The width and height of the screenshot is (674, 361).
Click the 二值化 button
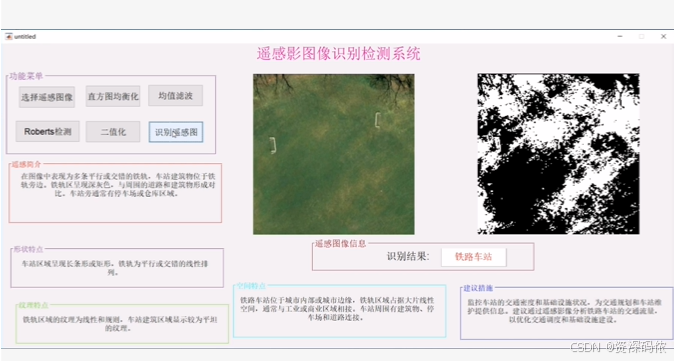point(113,132)
